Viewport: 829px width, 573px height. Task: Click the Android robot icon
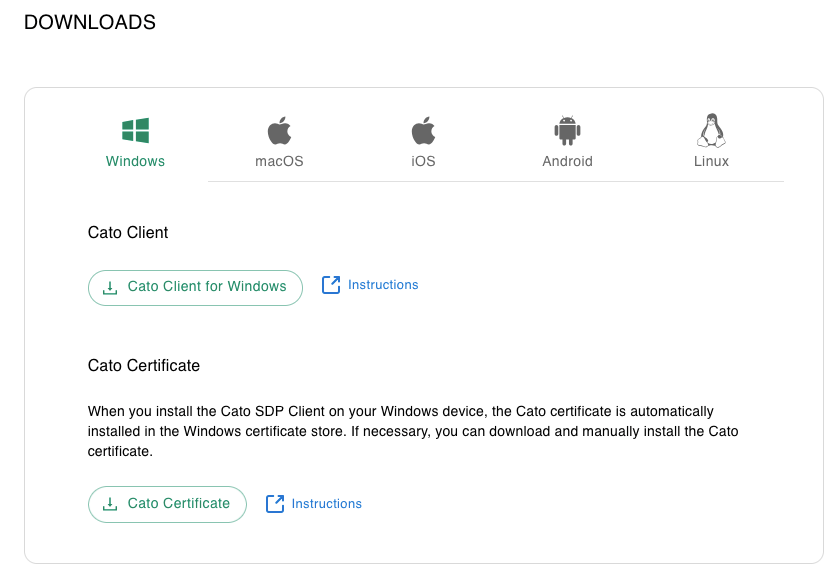[567, 131]
